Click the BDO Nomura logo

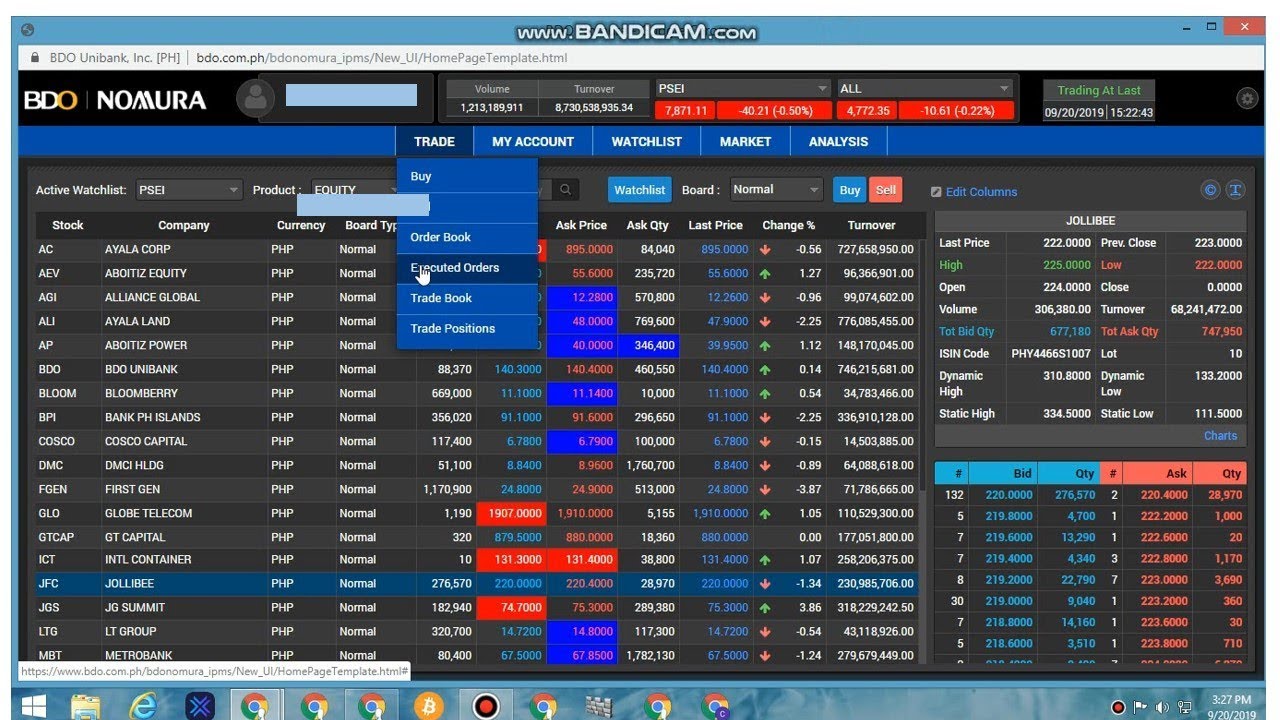pos(115,100)
